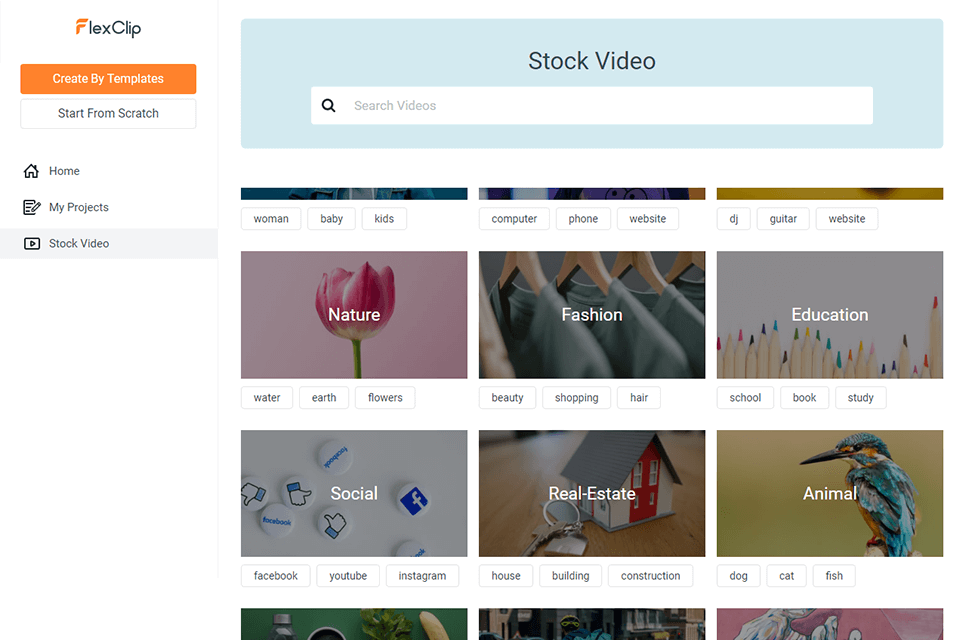Screen dimensions: 960x640
Task: Select the dog tag
Action: pos(738,575)
